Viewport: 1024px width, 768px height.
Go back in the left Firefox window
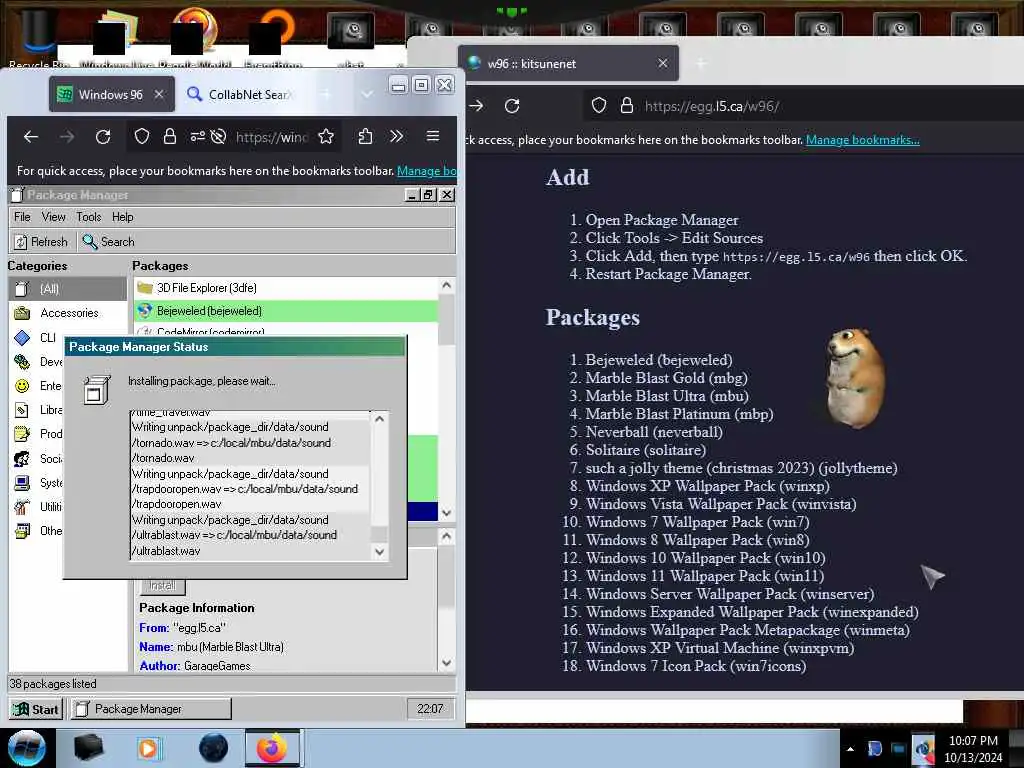31,136
